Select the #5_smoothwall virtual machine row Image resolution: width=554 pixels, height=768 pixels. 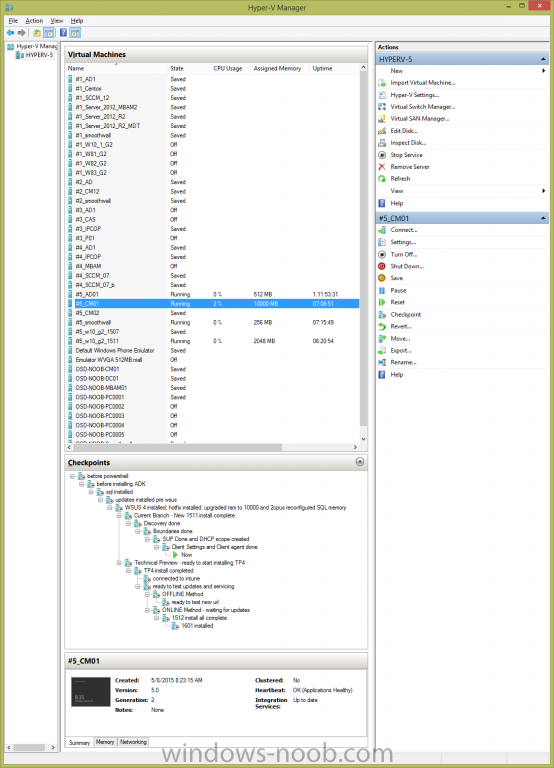pyautogui.click(x=213, y=322)
